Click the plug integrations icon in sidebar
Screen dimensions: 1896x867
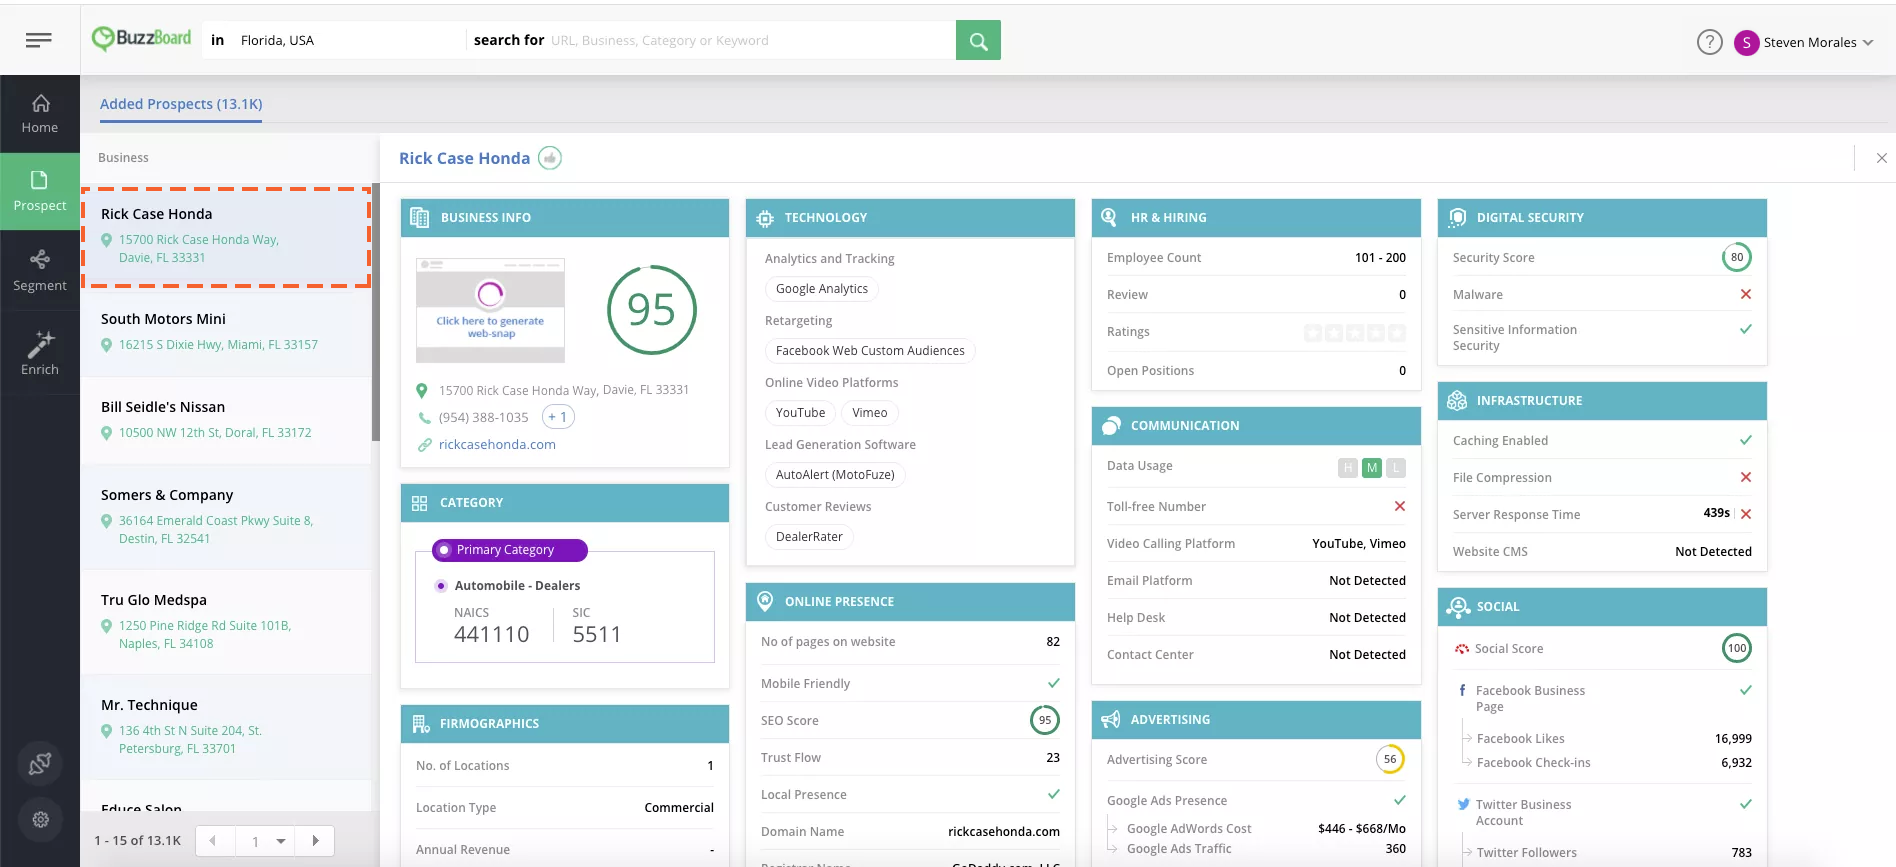pyautogui.click(x=40, y=764)
